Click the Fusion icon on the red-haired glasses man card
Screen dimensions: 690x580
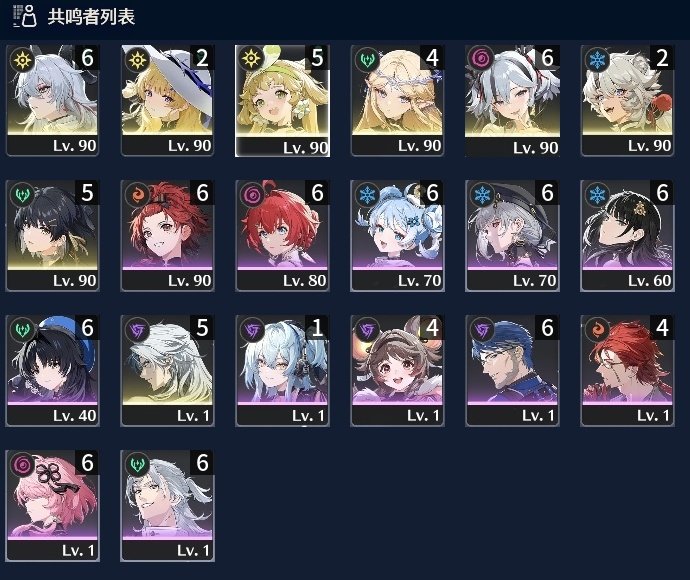597,330
